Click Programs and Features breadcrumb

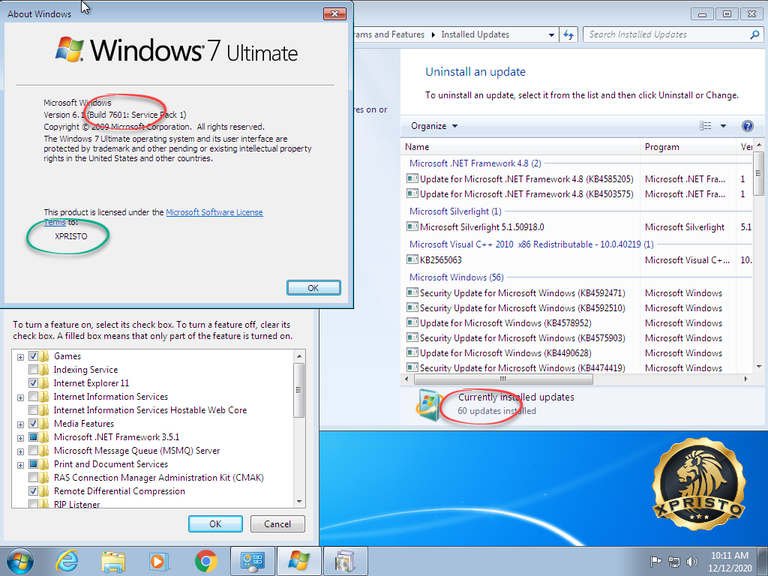click(389, 35)
